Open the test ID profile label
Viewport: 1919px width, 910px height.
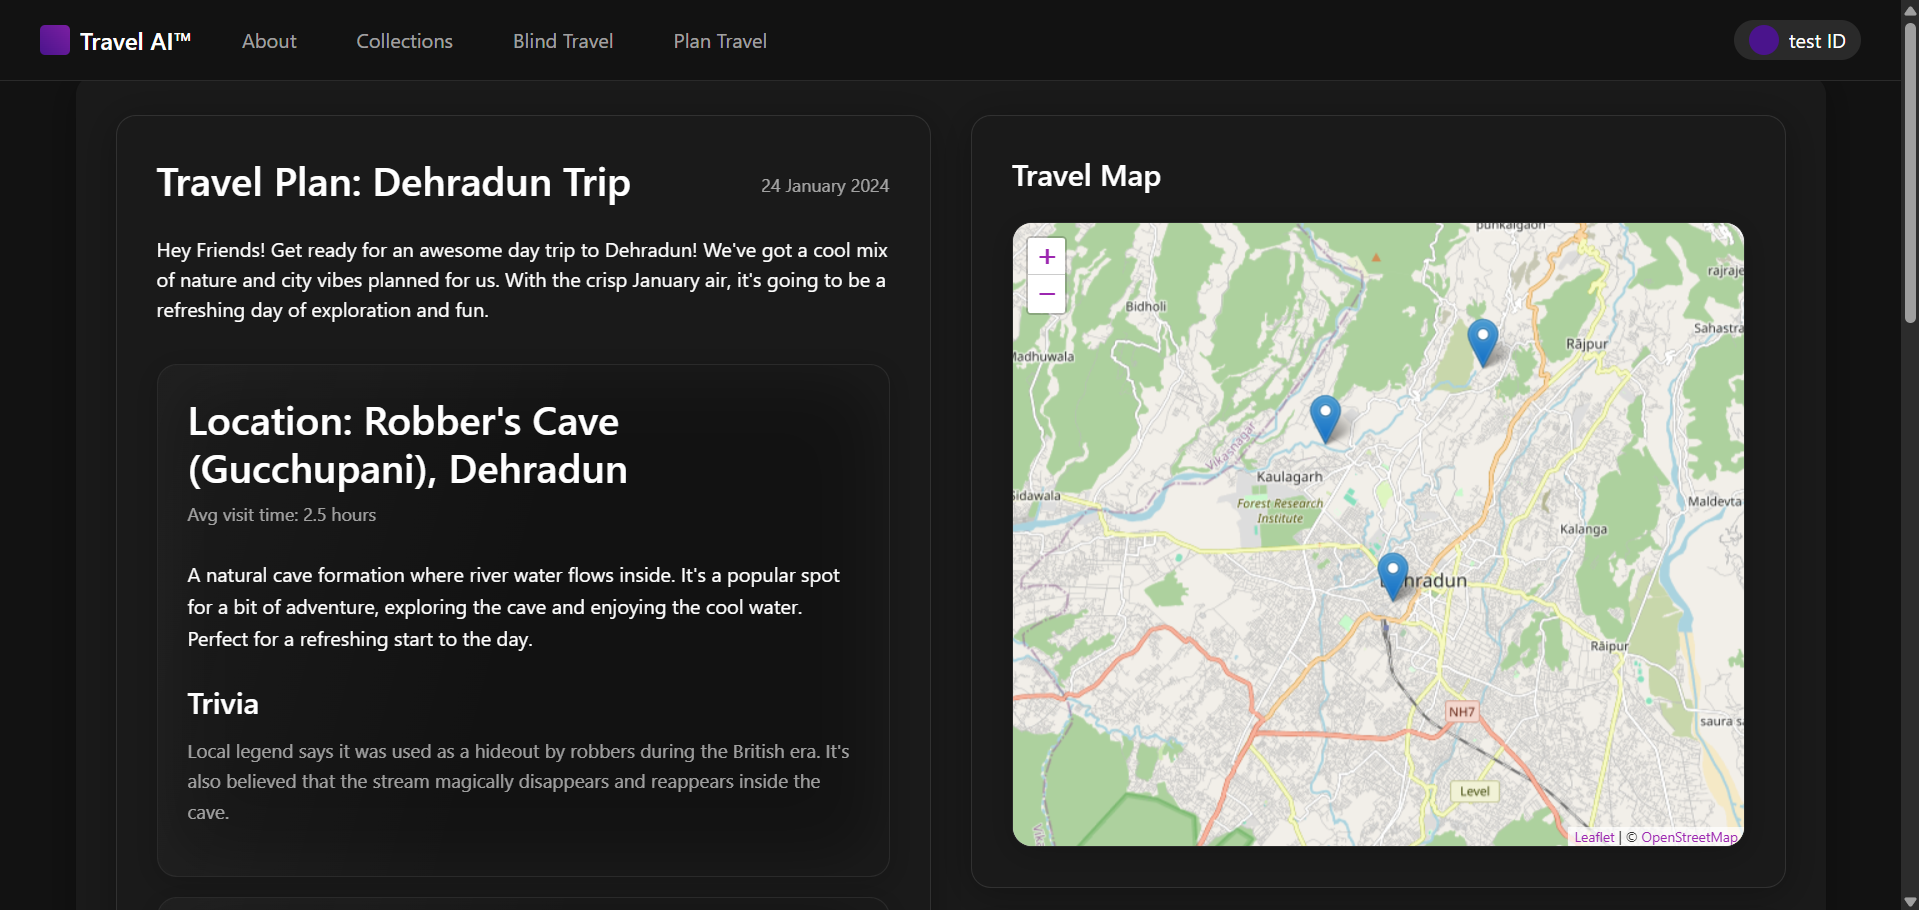point(1816,41)
